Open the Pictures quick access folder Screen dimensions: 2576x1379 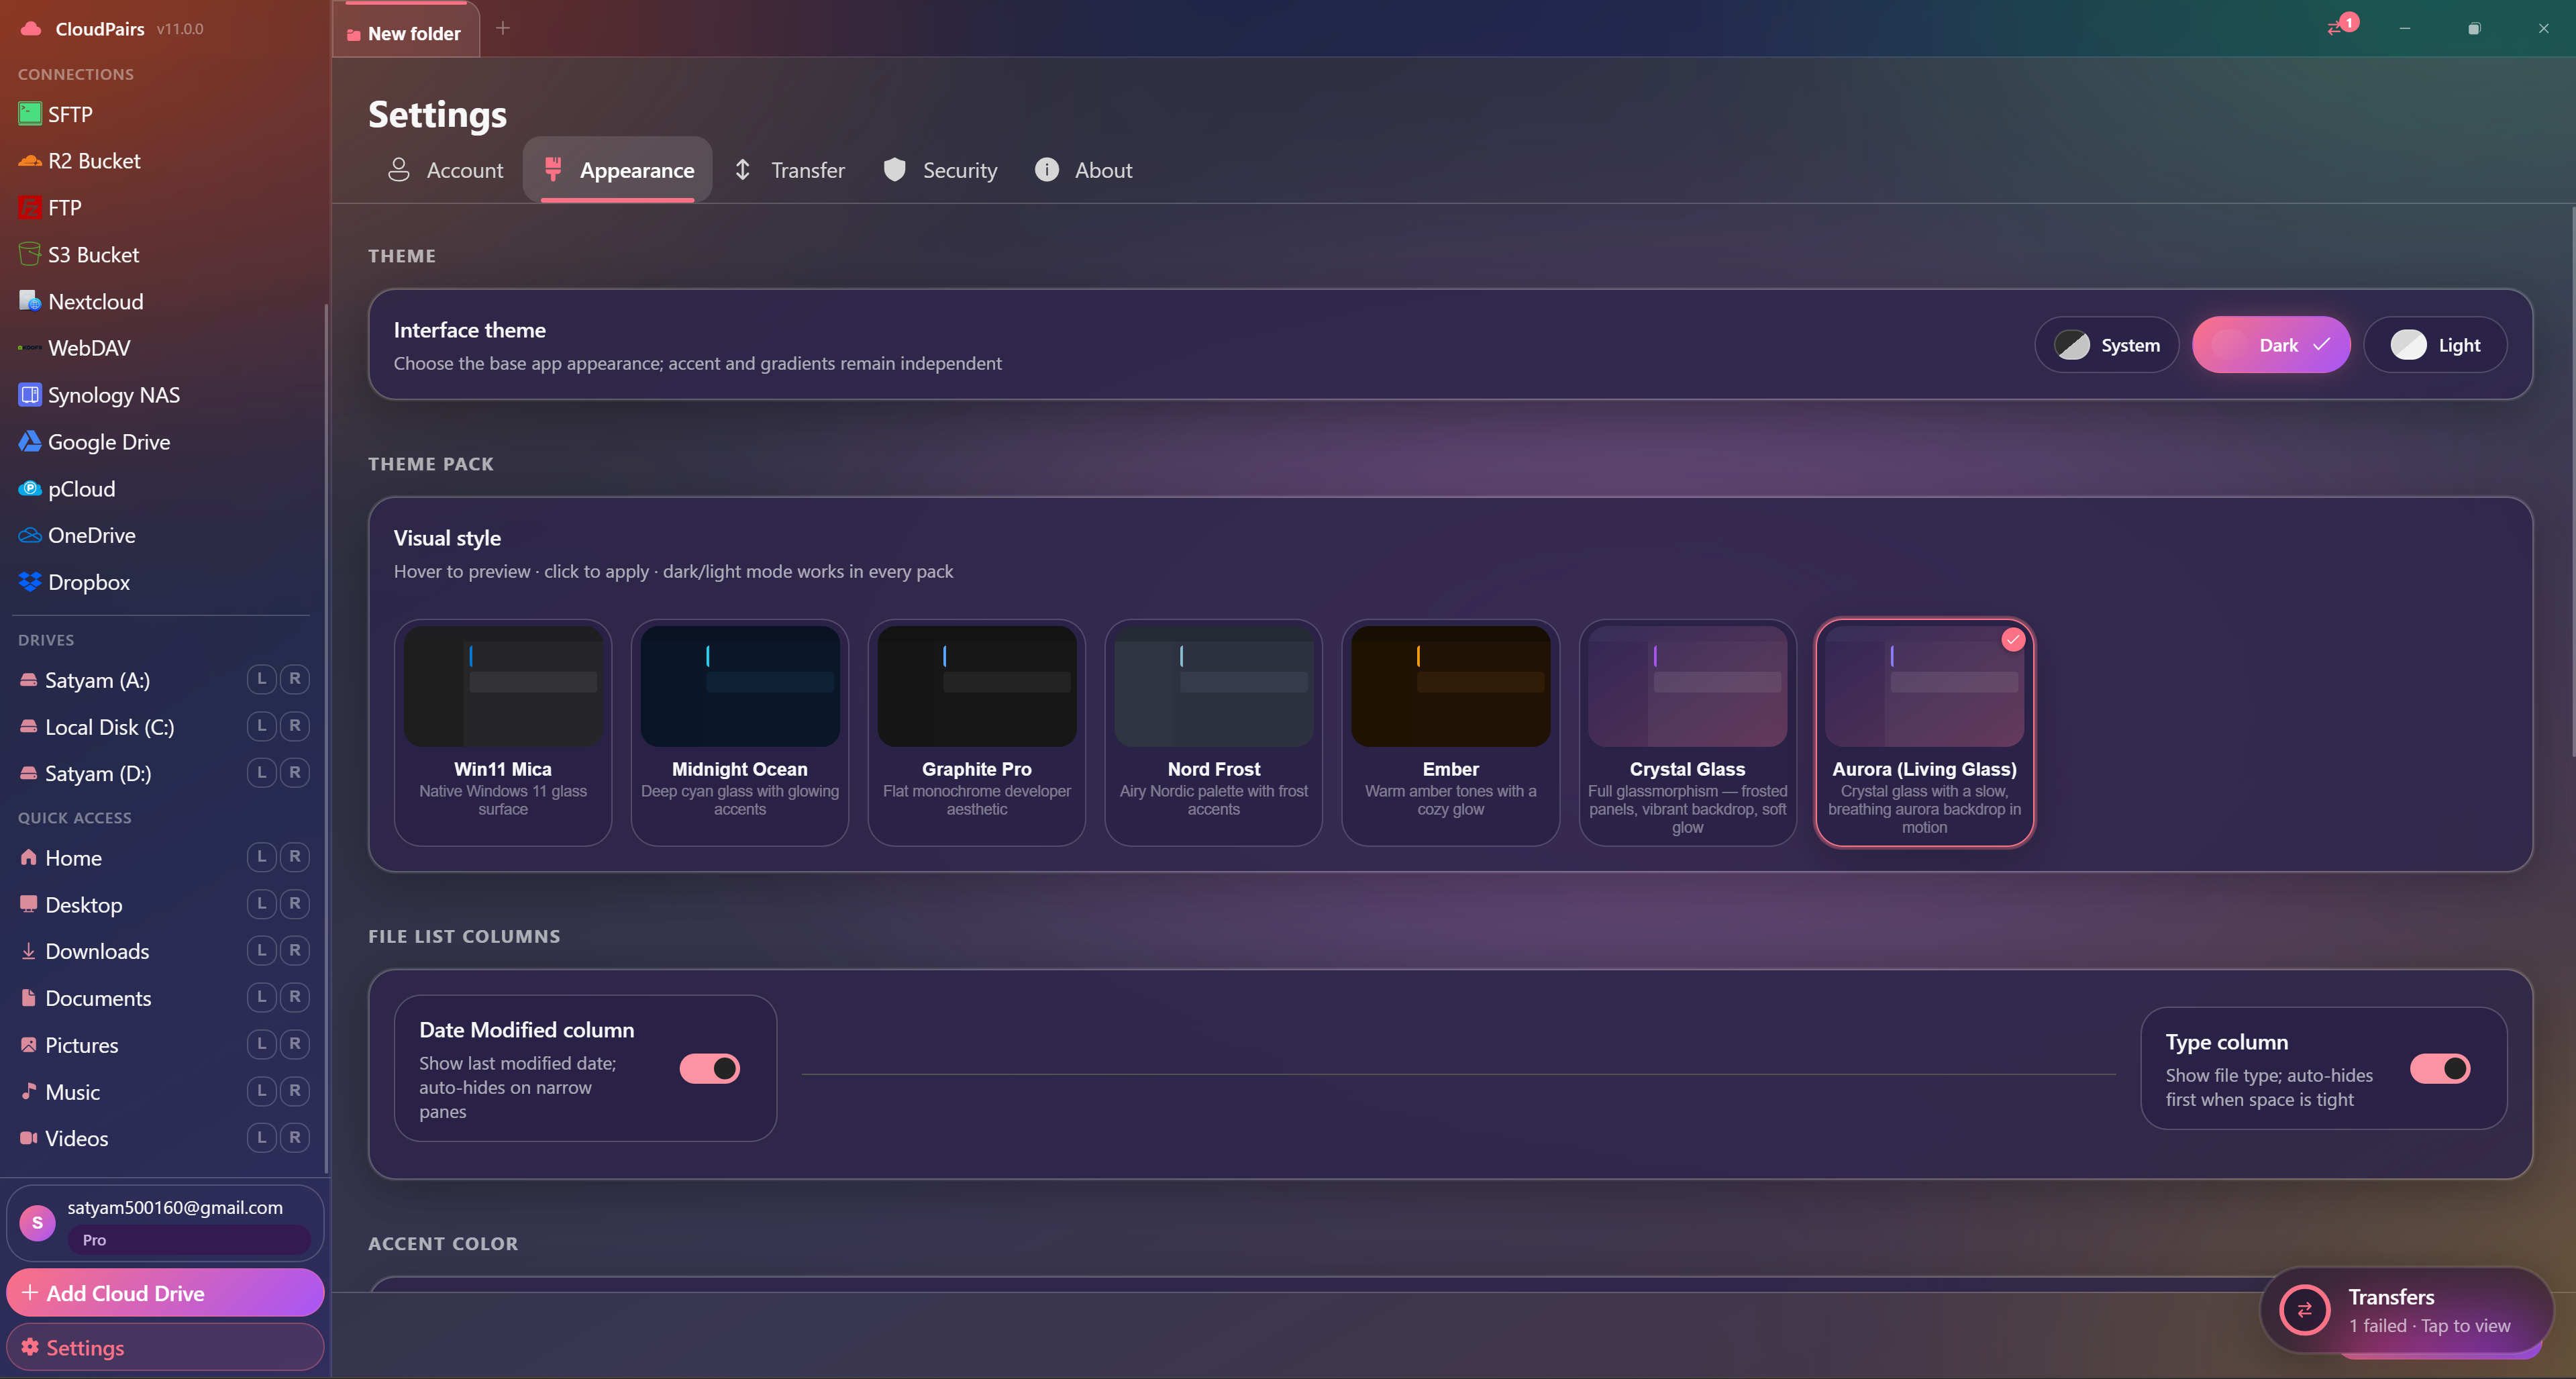tap(81, 1045)
